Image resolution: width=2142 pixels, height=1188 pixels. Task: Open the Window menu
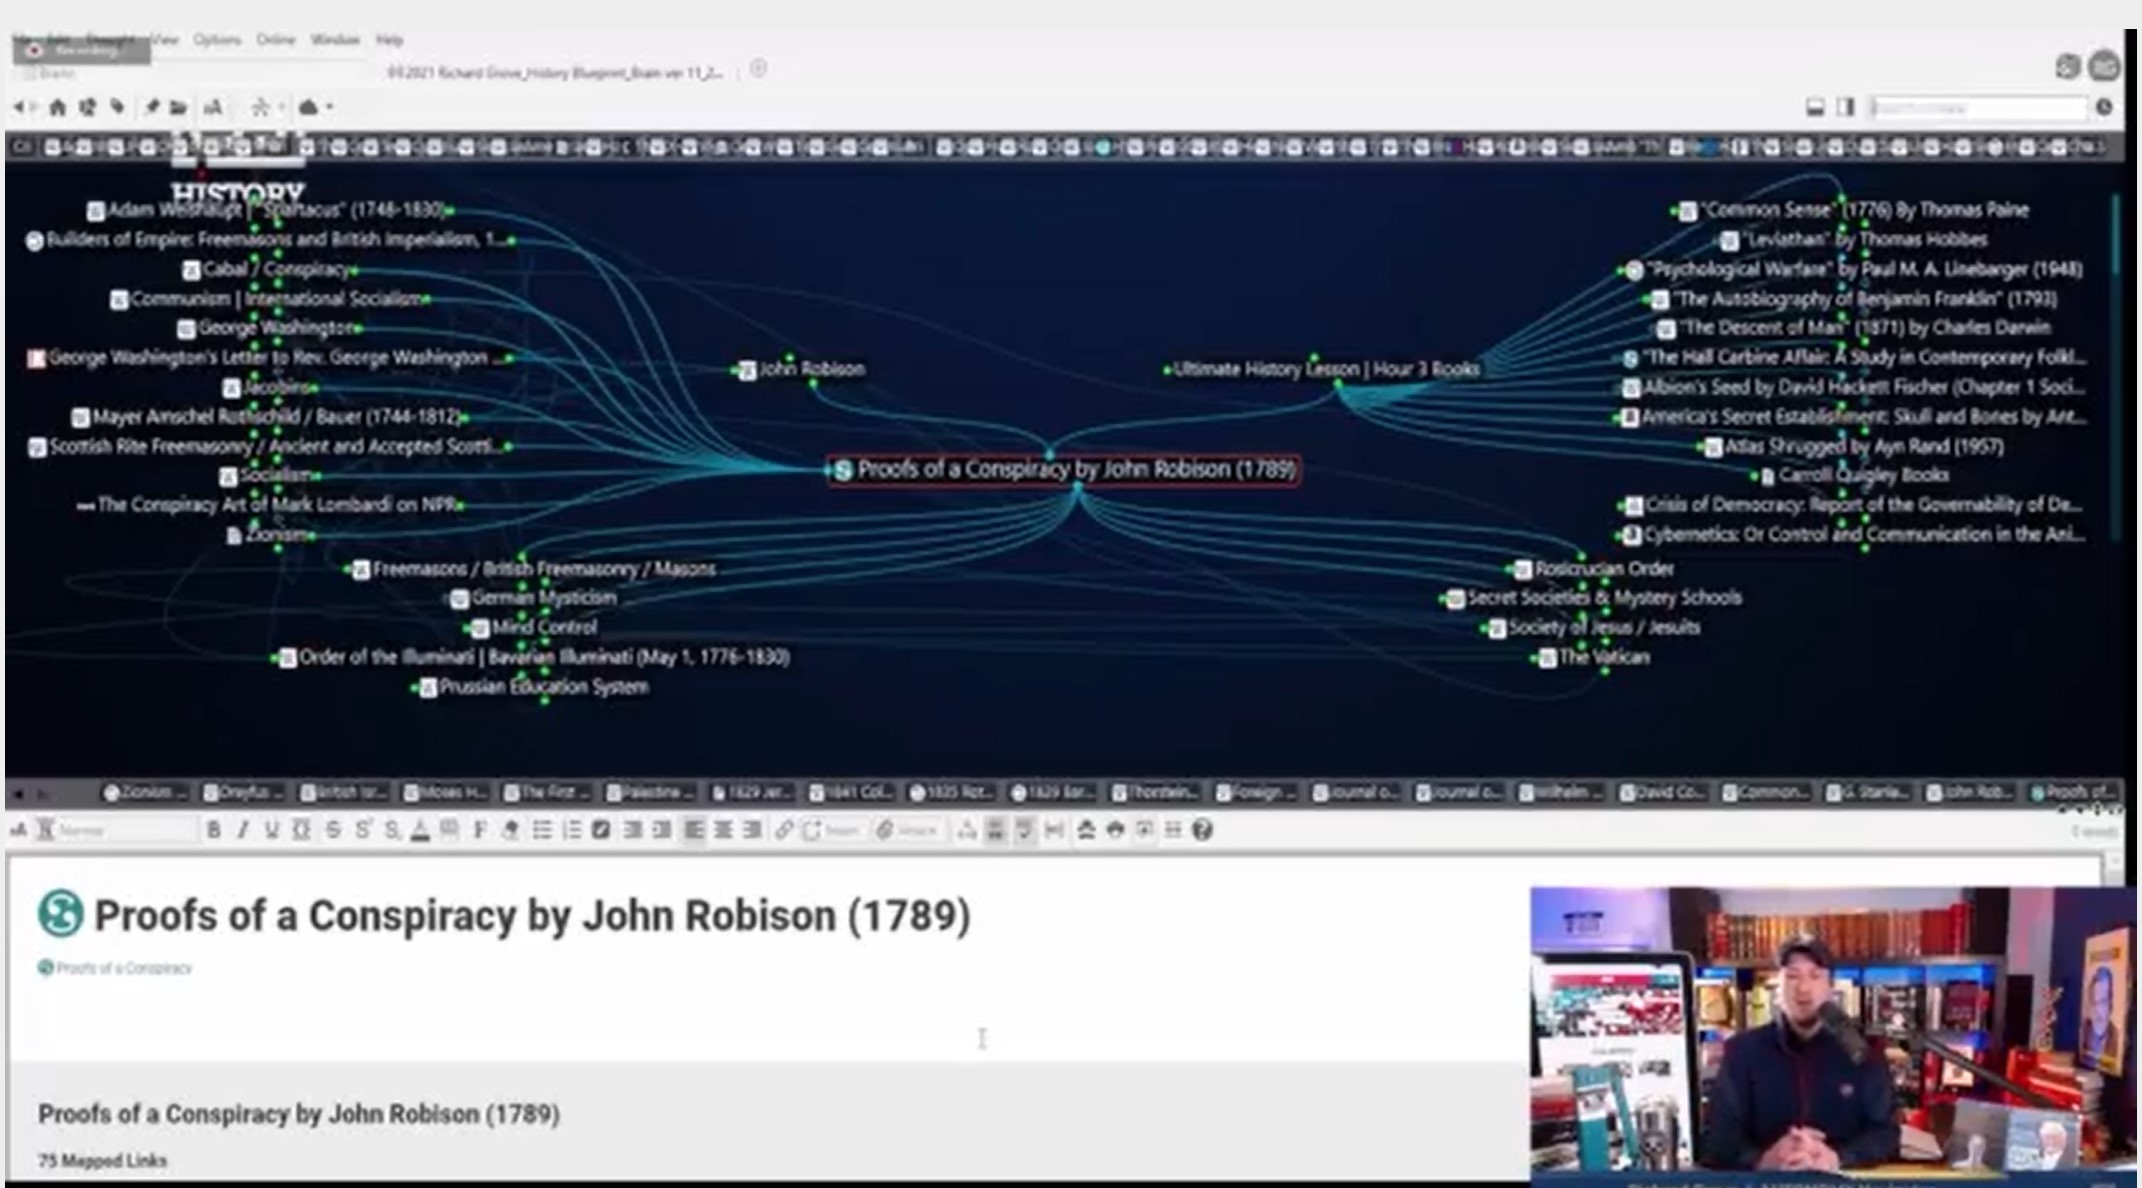click(334, 40)
